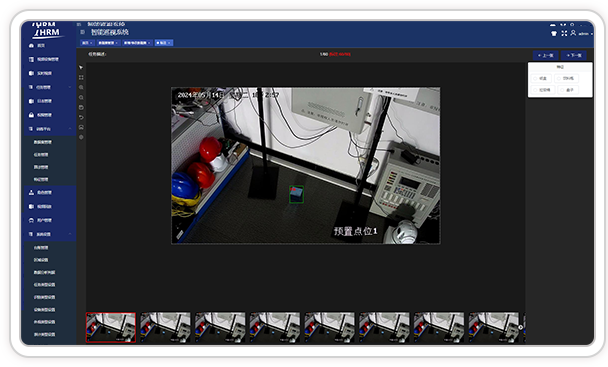Select the rectangle box-drawing tool with four corners

(81, 78)
